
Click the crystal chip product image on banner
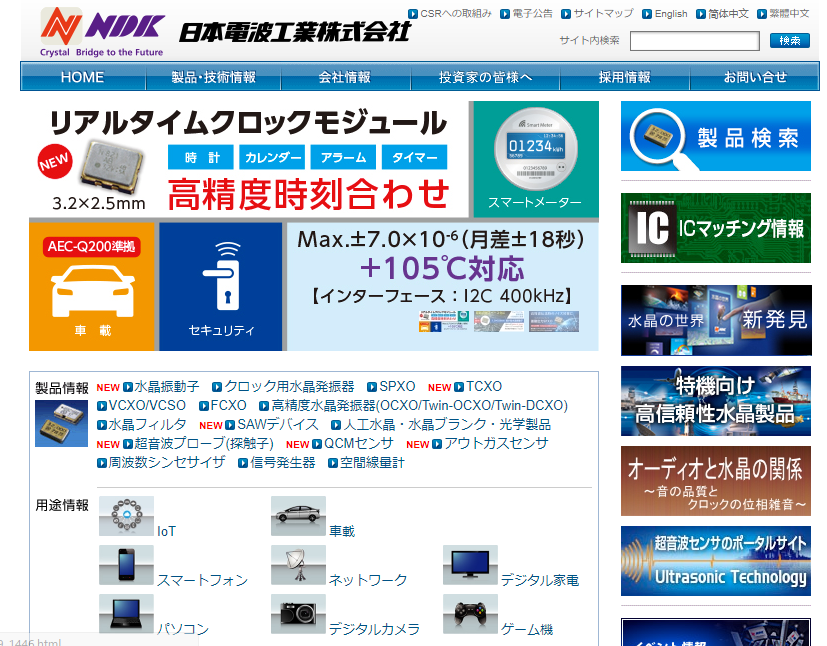click(x=112, y=166)
